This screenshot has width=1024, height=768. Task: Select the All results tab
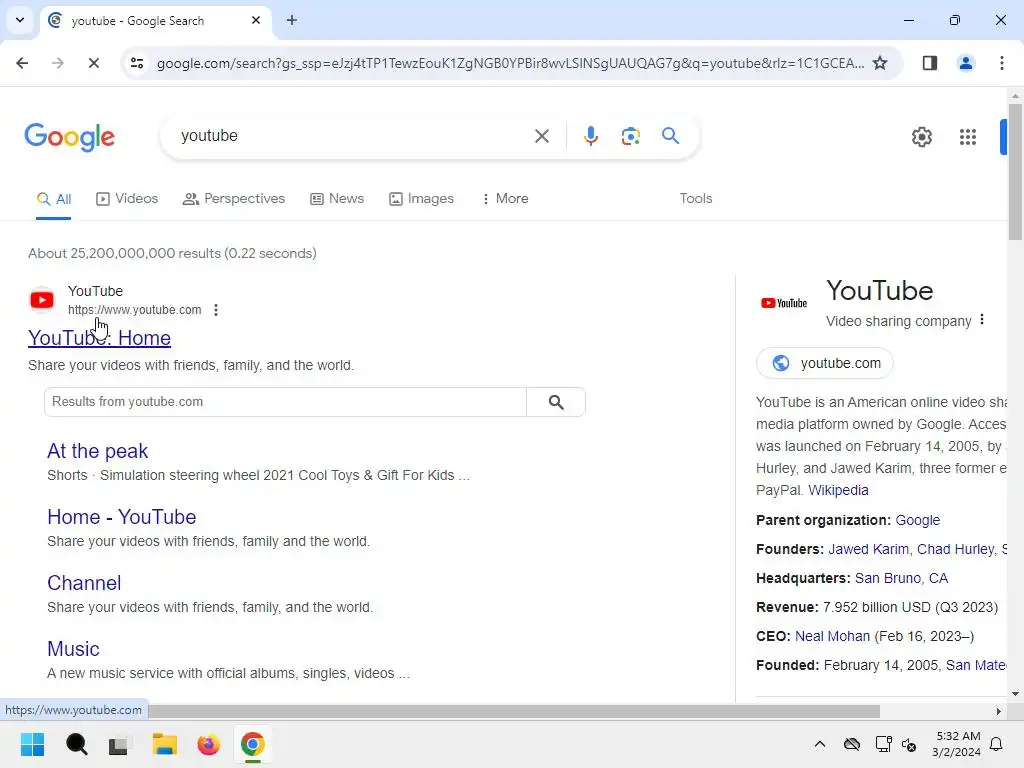tap(54, 199)
